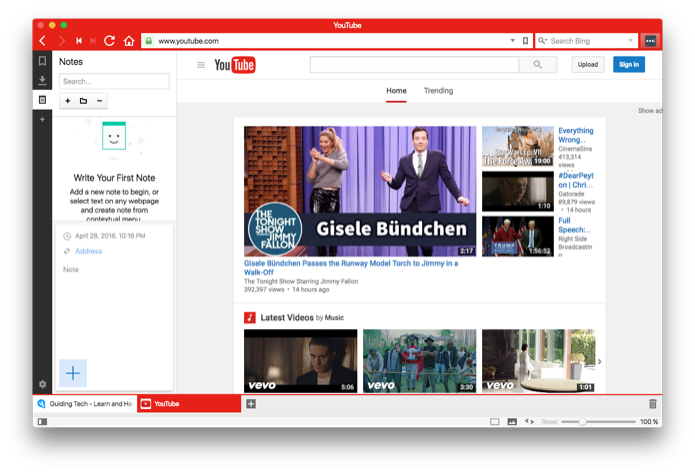
Task: Reload the current page
Action: click(x=109, y=41)
